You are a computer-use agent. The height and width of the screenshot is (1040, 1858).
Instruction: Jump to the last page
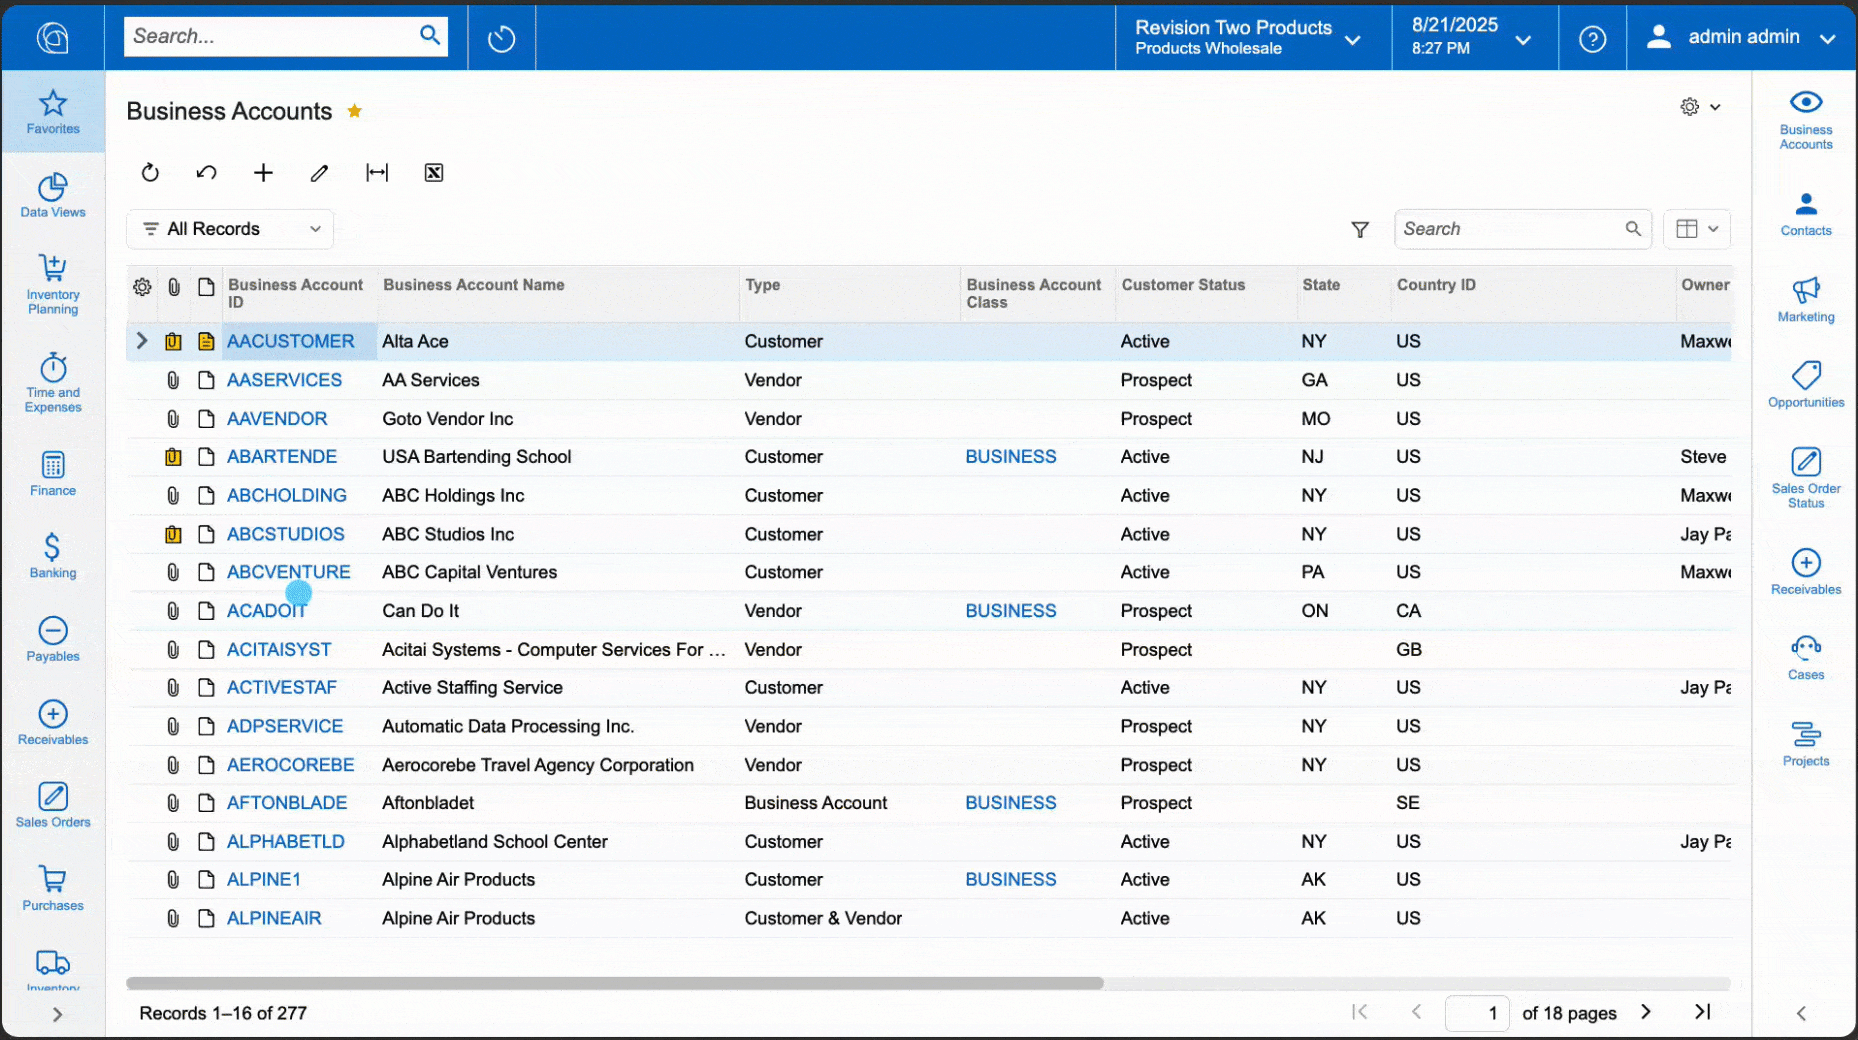pos(1702,1012)
